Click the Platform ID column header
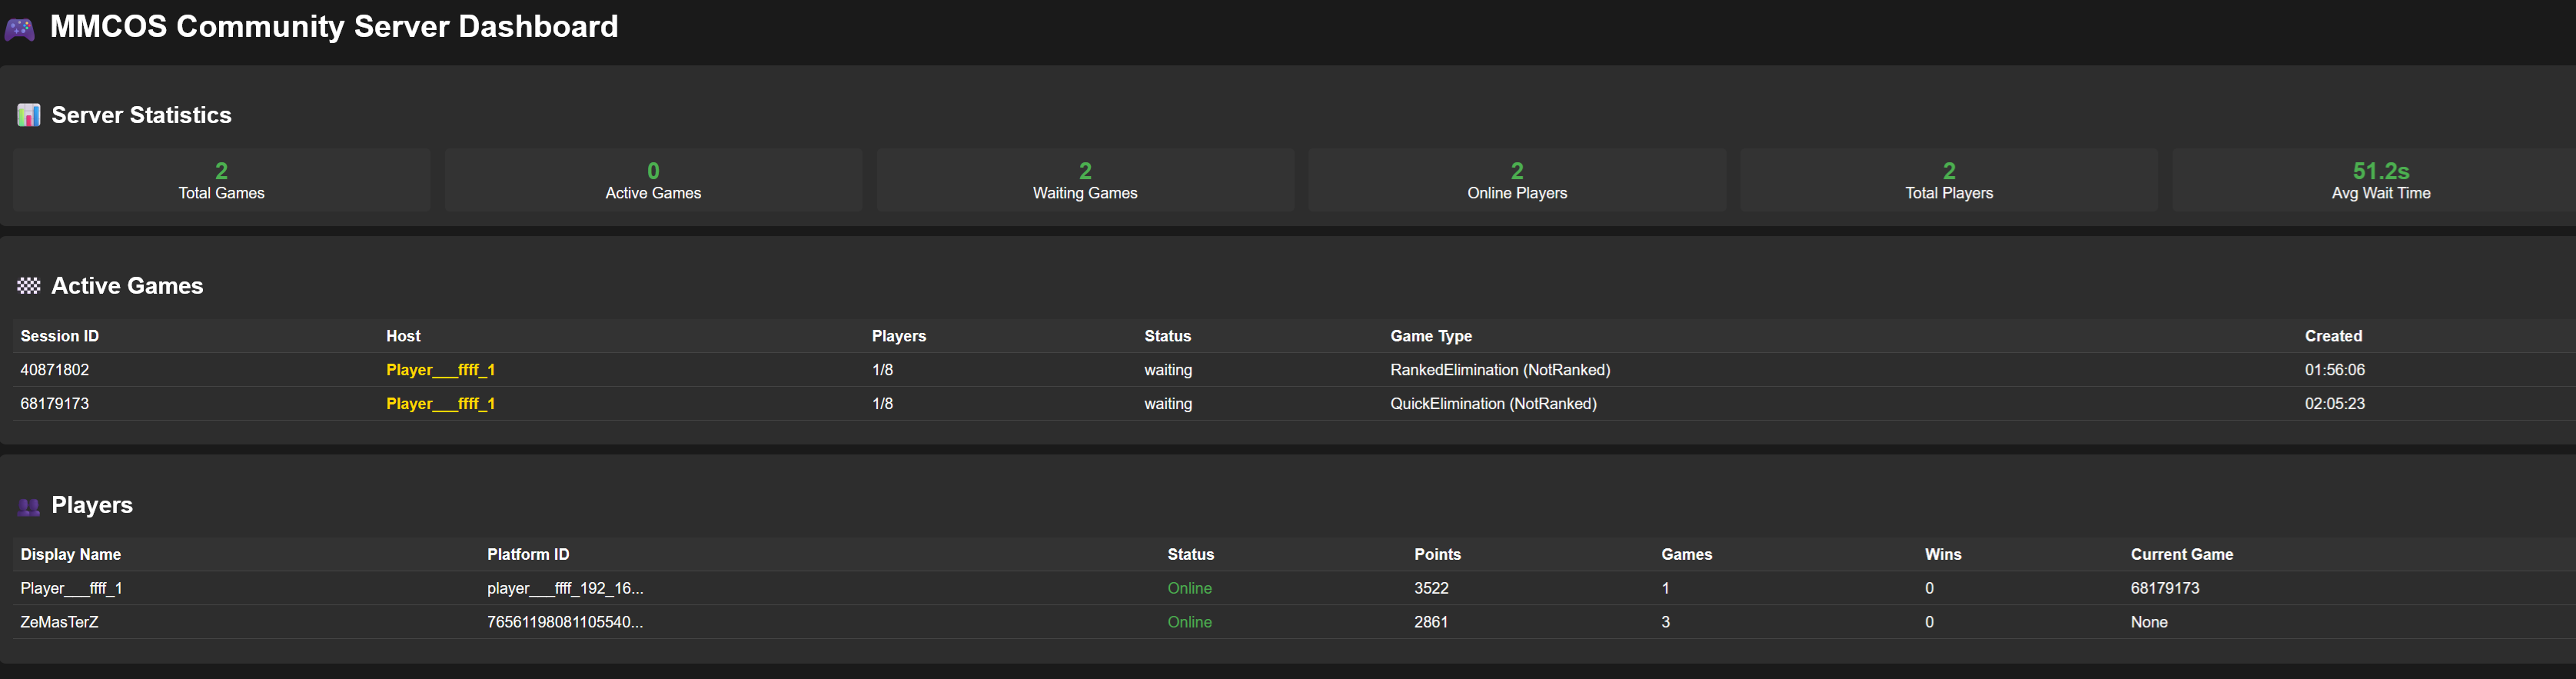This screenshot has height=679, width=2576. point(528,554)
